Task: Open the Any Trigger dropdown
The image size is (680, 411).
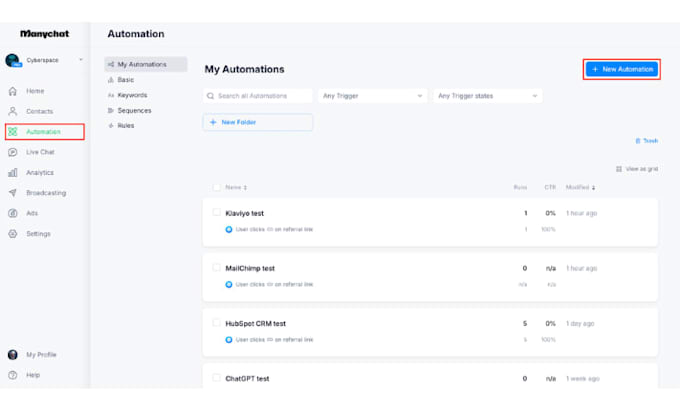Action: 373,96
